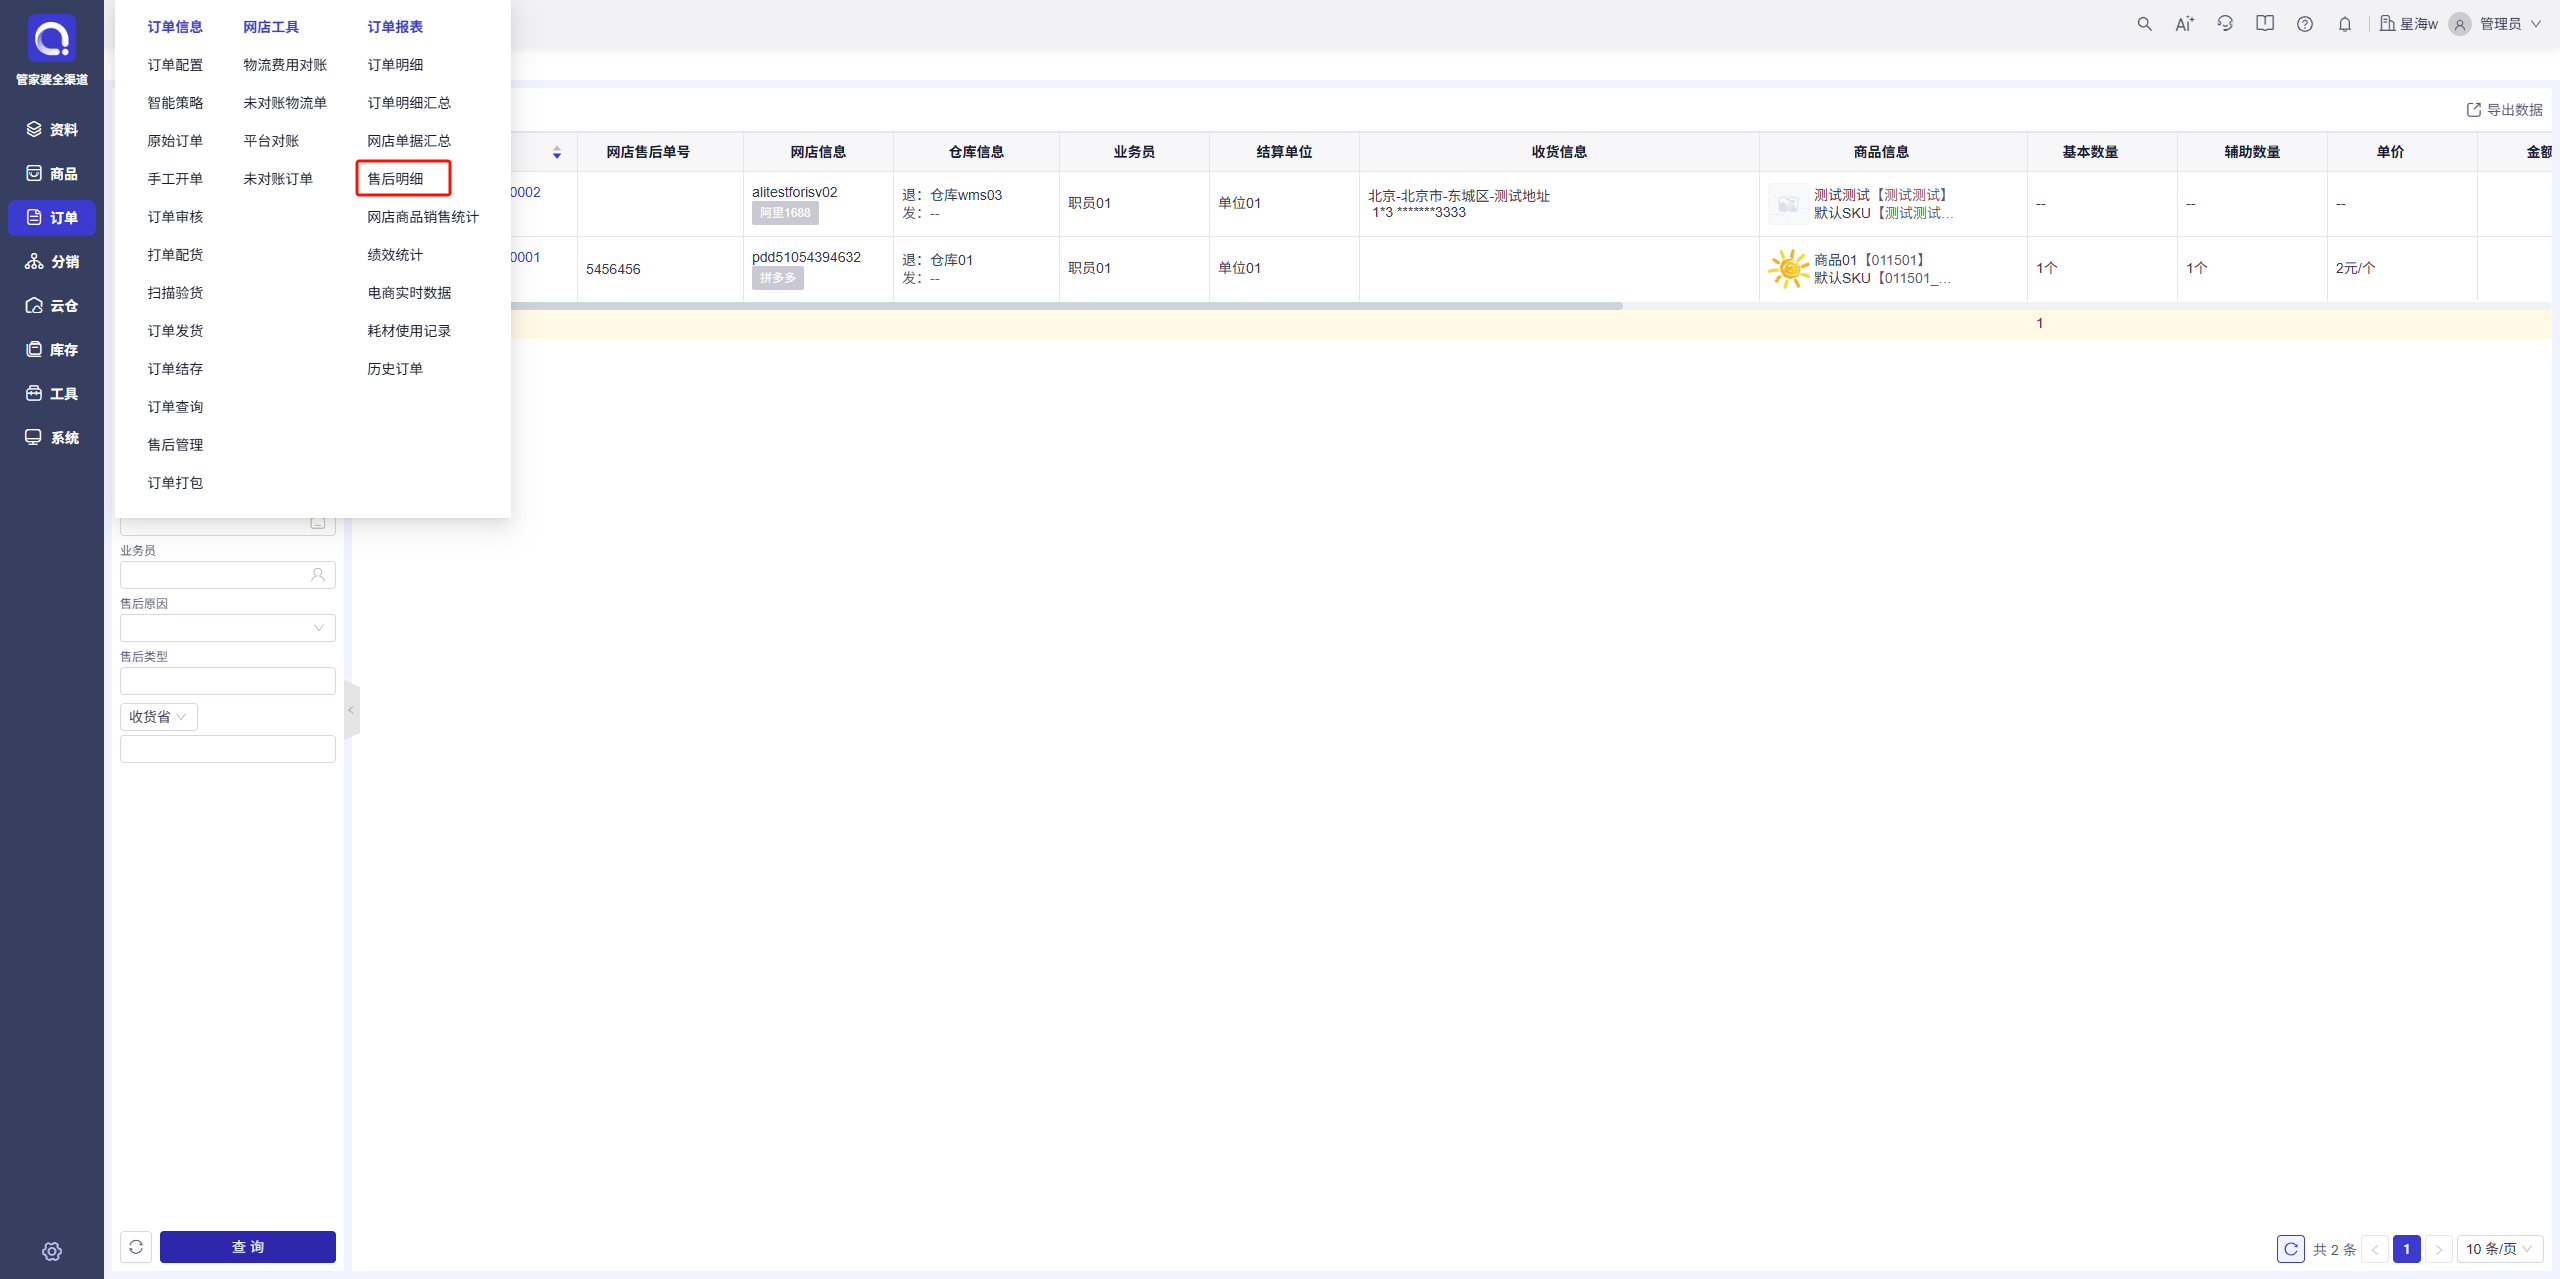Open the 订单审核 menu entry
Screen dimensions: 2560x1279
point(175,217)
